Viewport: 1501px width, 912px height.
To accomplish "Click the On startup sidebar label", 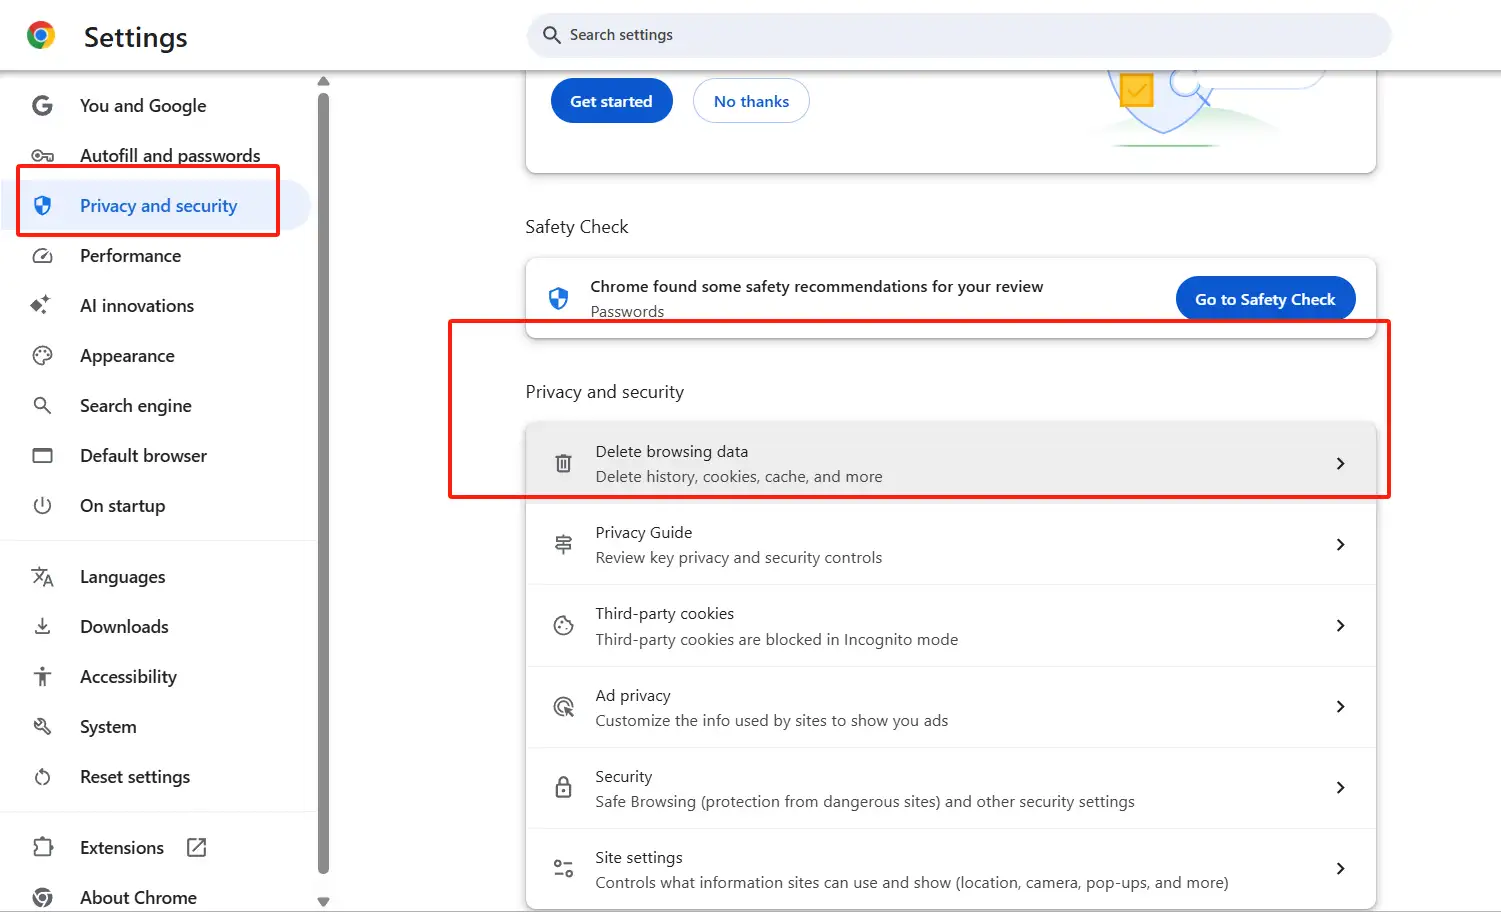I will [x=123, y=505].
